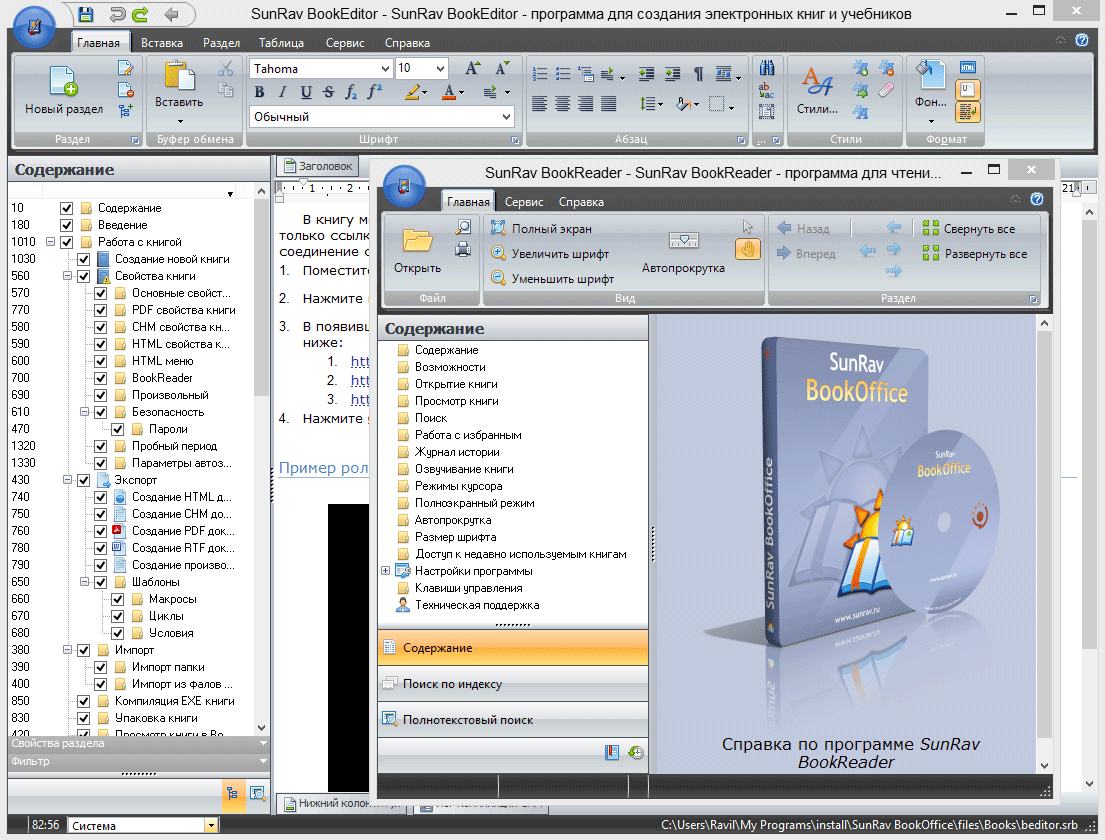Click Открыть folder icon in BookReader
This screenshot has height=840, width=1105.
(417, 250)
